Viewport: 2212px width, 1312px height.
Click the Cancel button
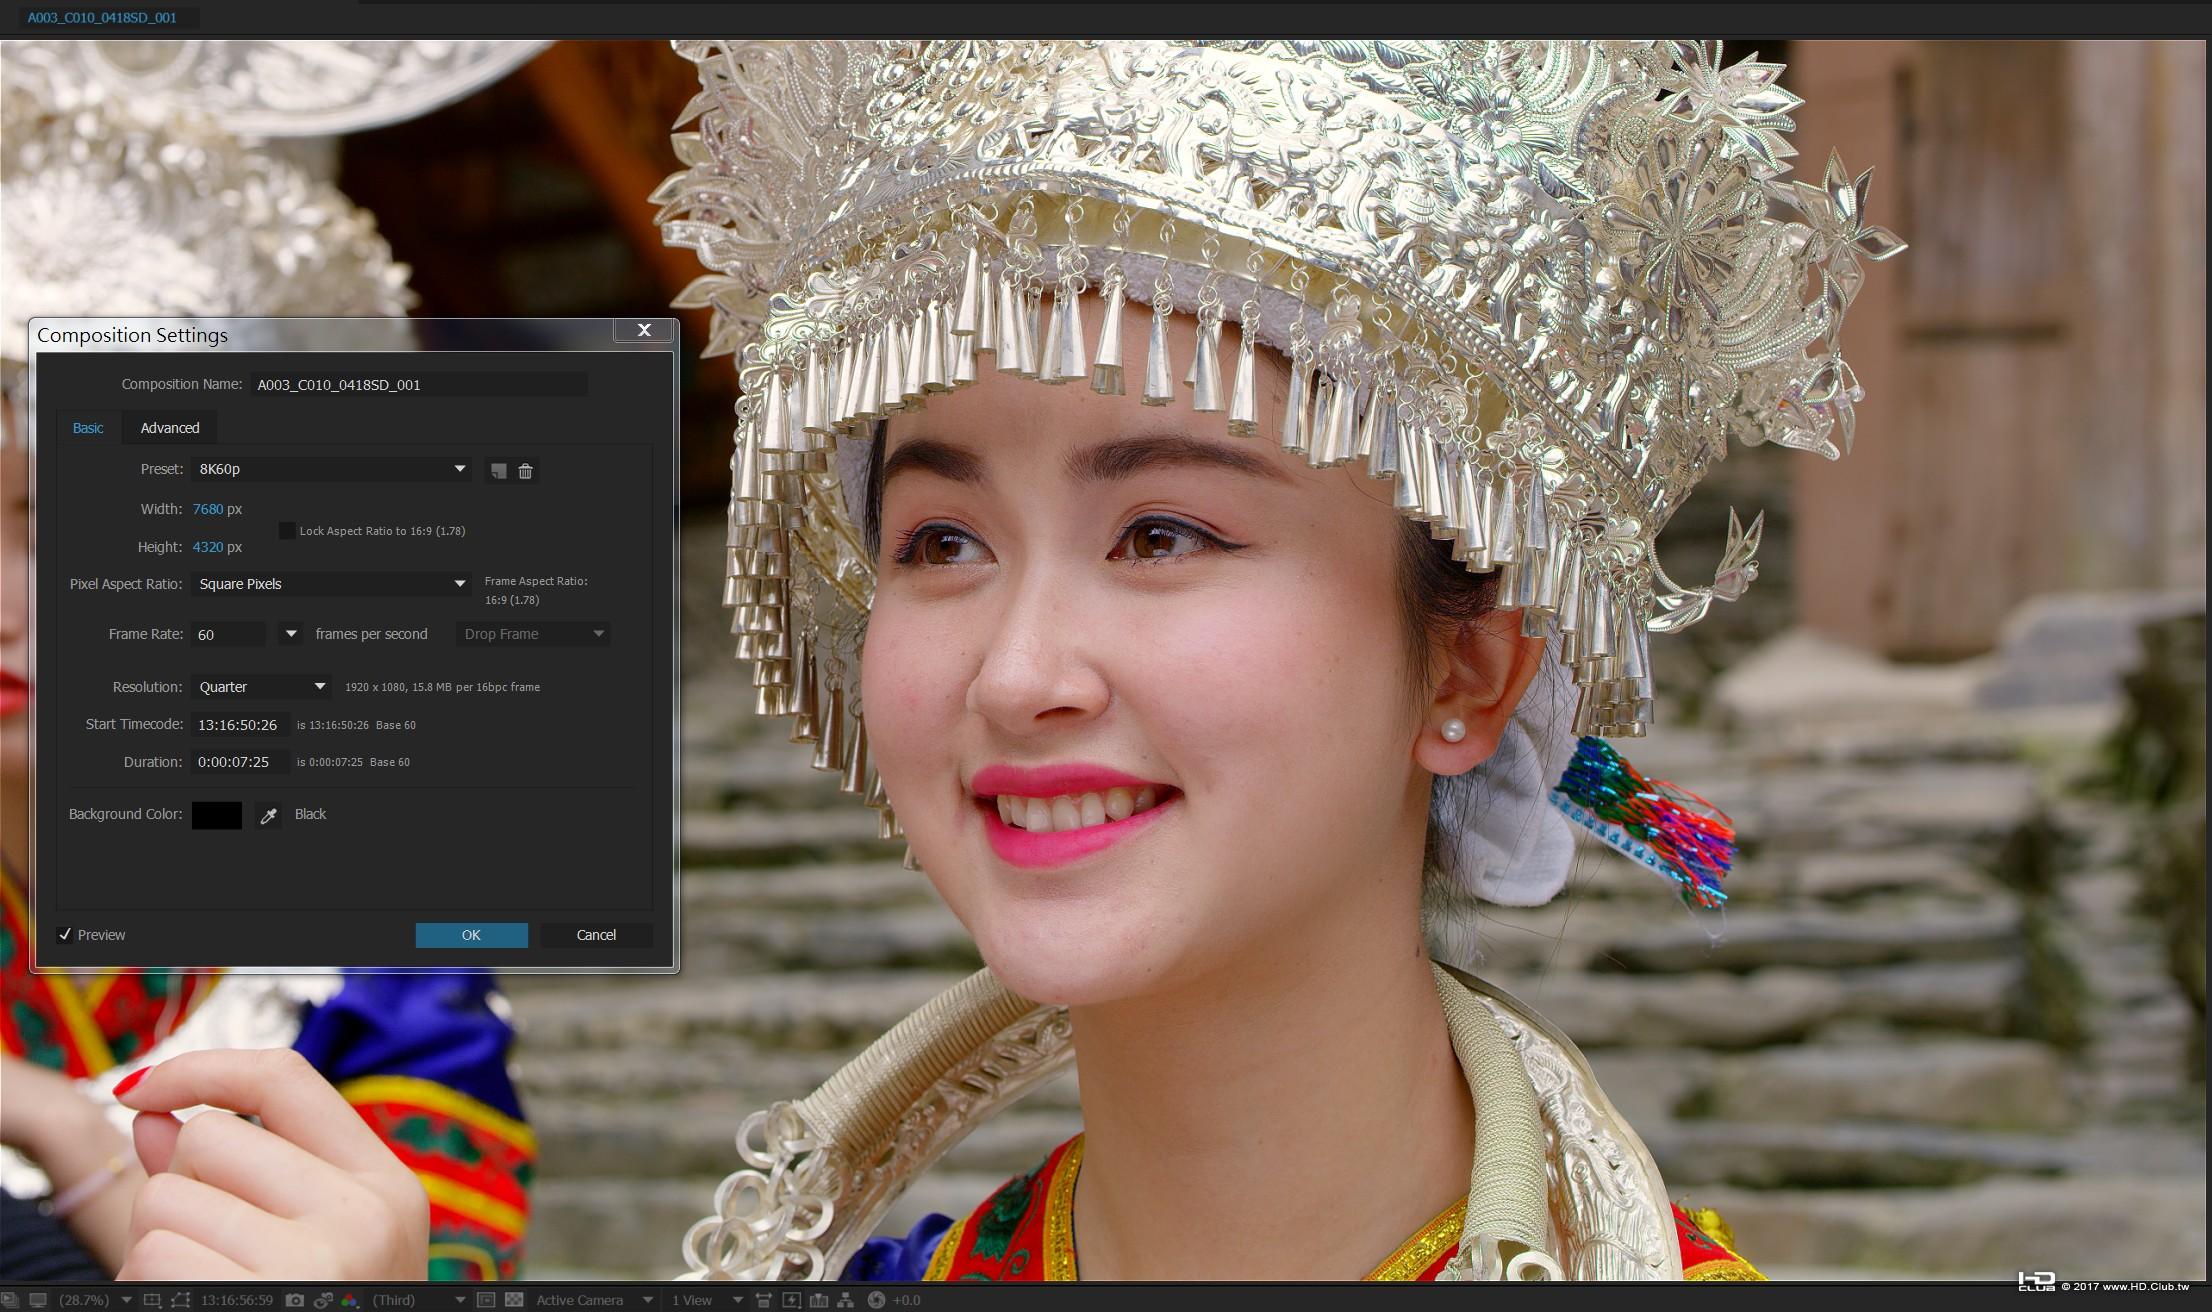(596, 935)
